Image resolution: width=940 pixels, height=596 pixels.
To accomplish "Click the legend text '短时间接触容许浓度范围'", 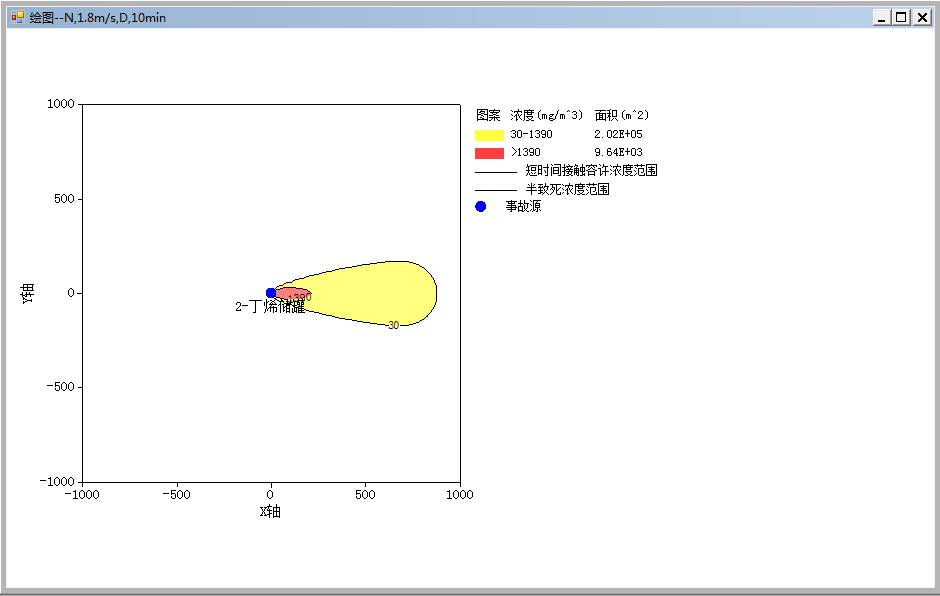I will [591, 170].
